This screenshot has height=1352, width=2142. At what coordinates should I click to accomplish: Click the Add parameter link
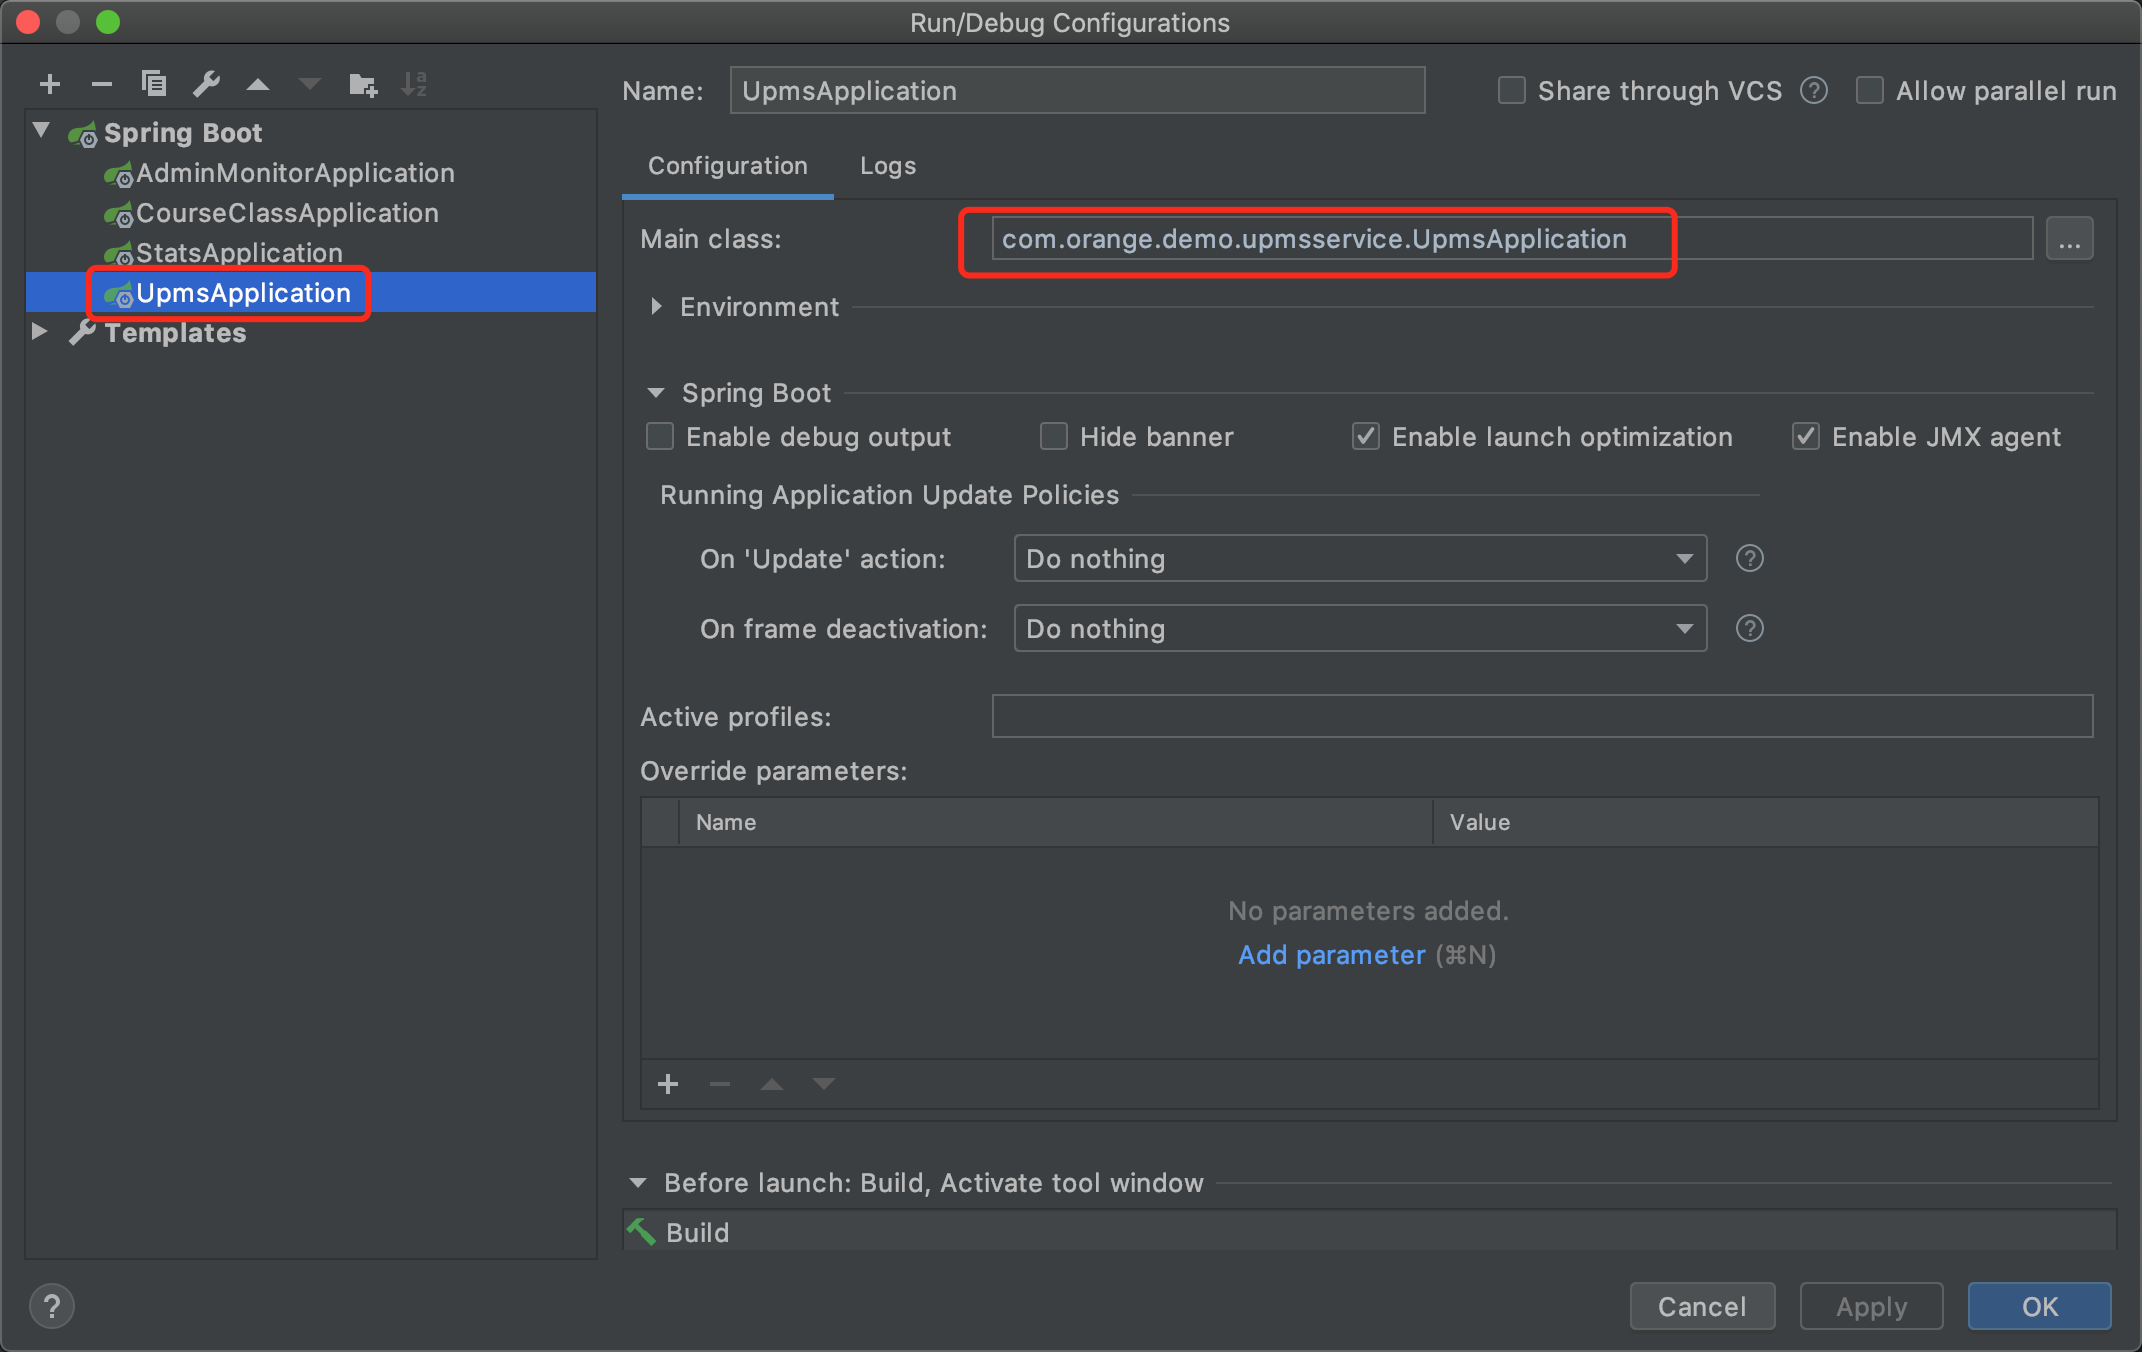(x=1331, y=955)
